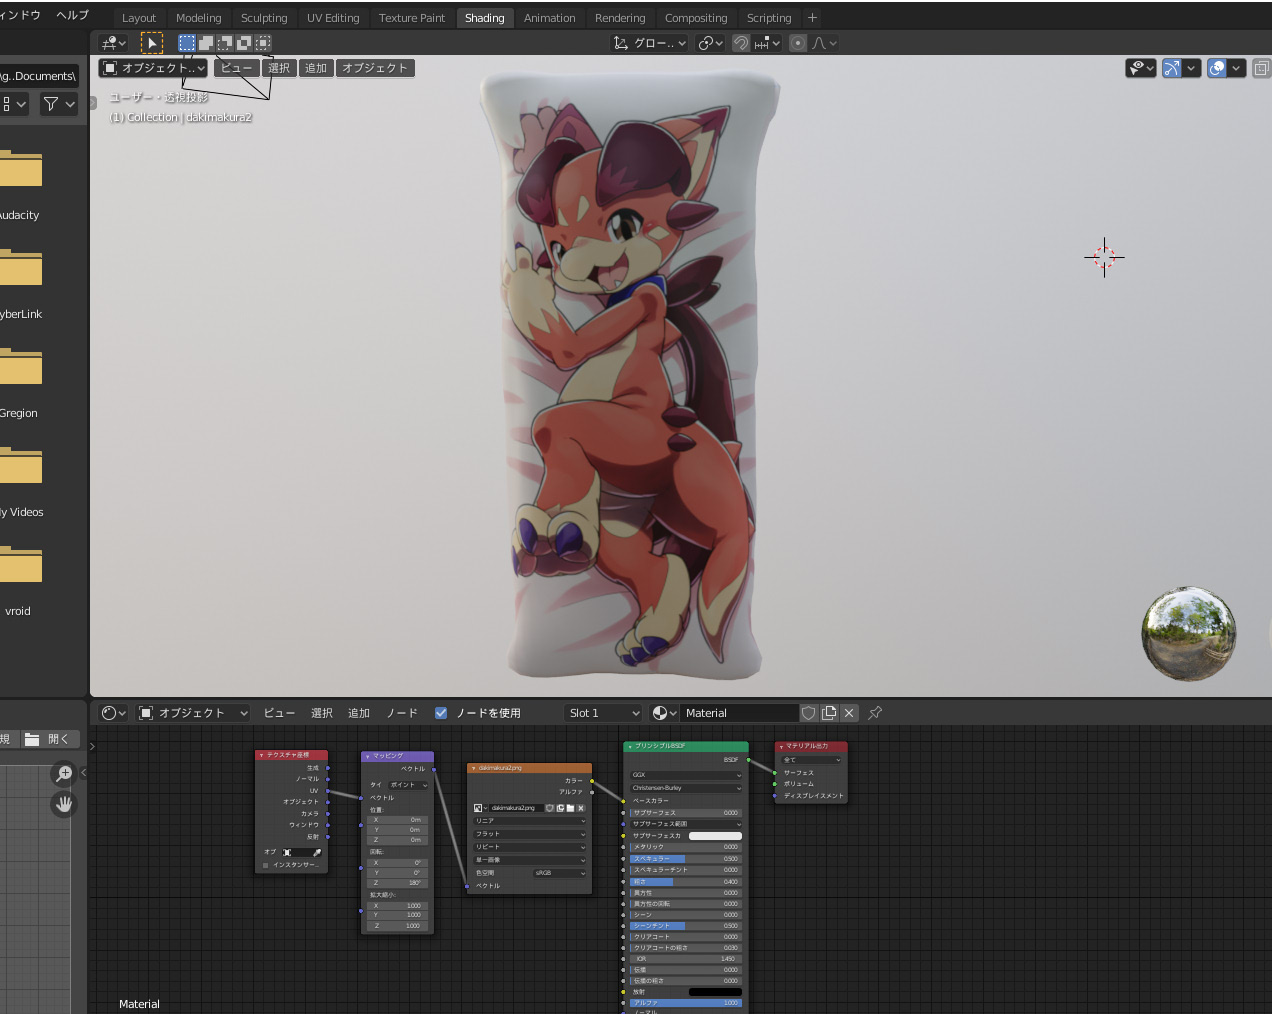The height and width of the screenshot is (1014, 1272).
Task: Open the viewport object mode dropdown
Action: click(154, 68)
